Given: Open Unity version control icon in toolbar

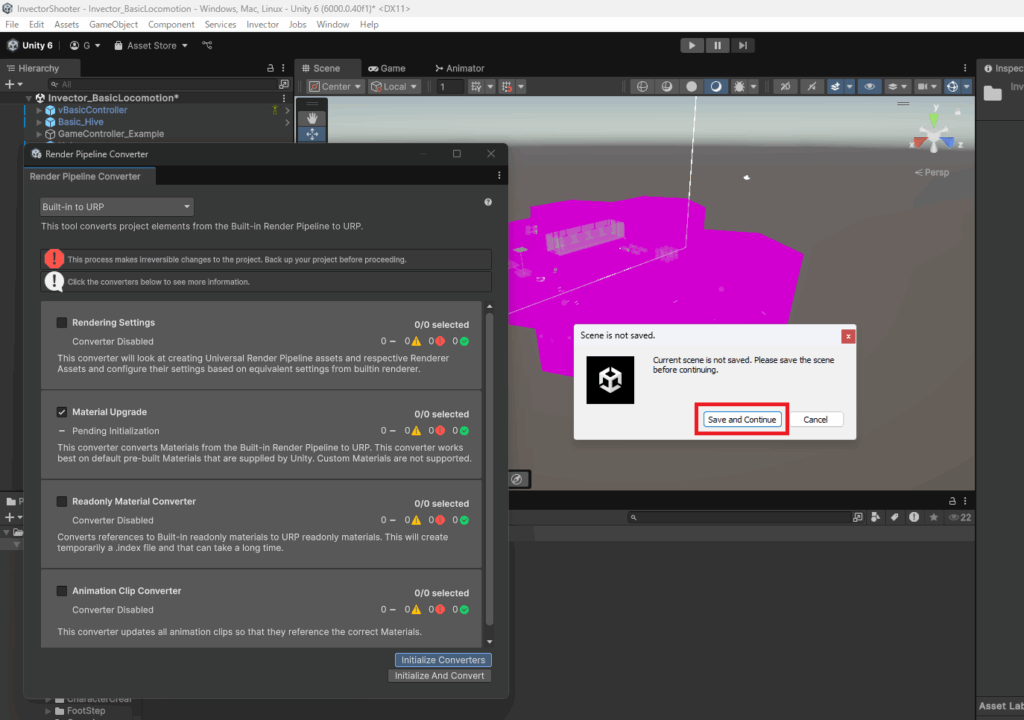Looking at the screenshot, I should (207, 45).
